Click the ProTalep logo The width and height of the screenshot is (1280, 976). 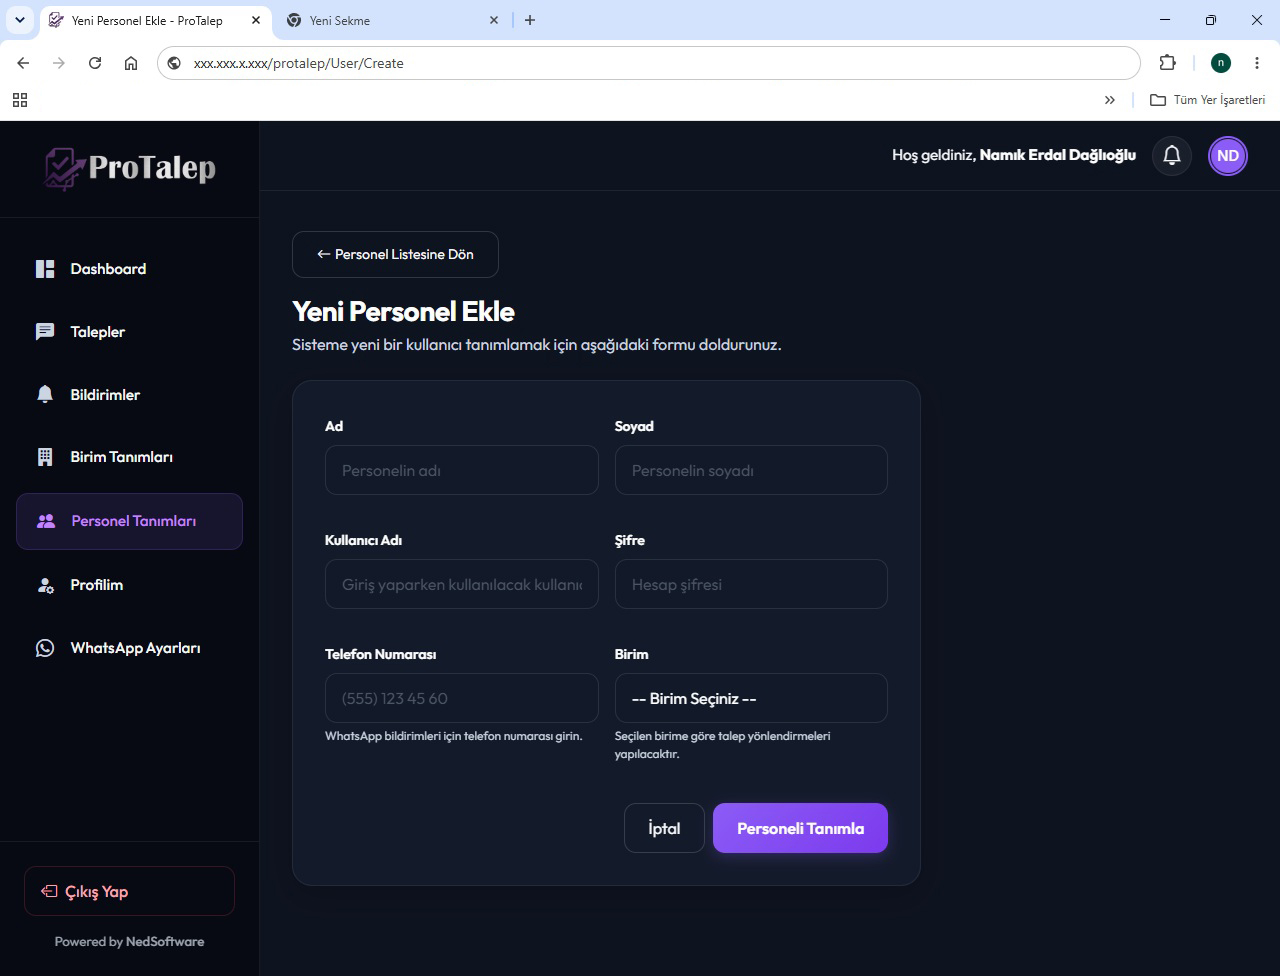[x=130, y=168]
